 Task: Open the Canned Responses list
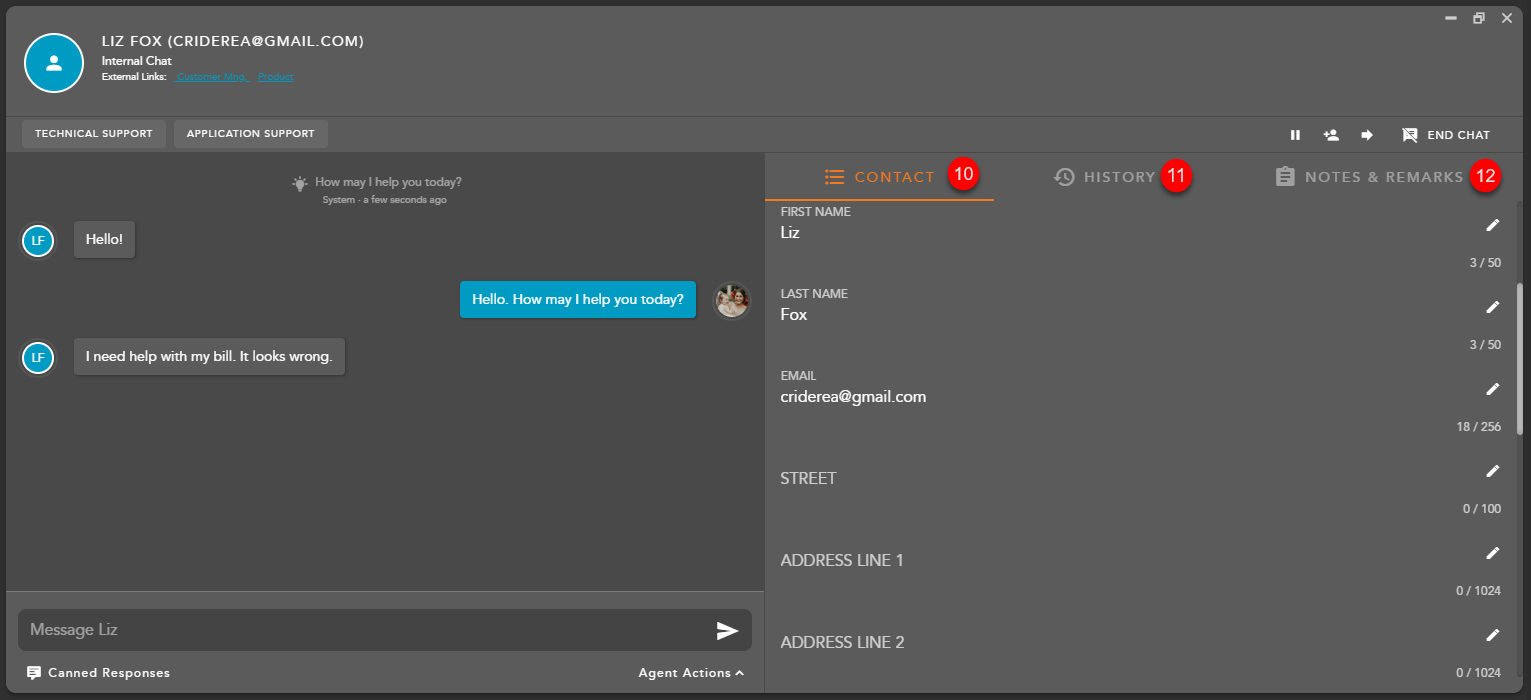tap(99, 673)
